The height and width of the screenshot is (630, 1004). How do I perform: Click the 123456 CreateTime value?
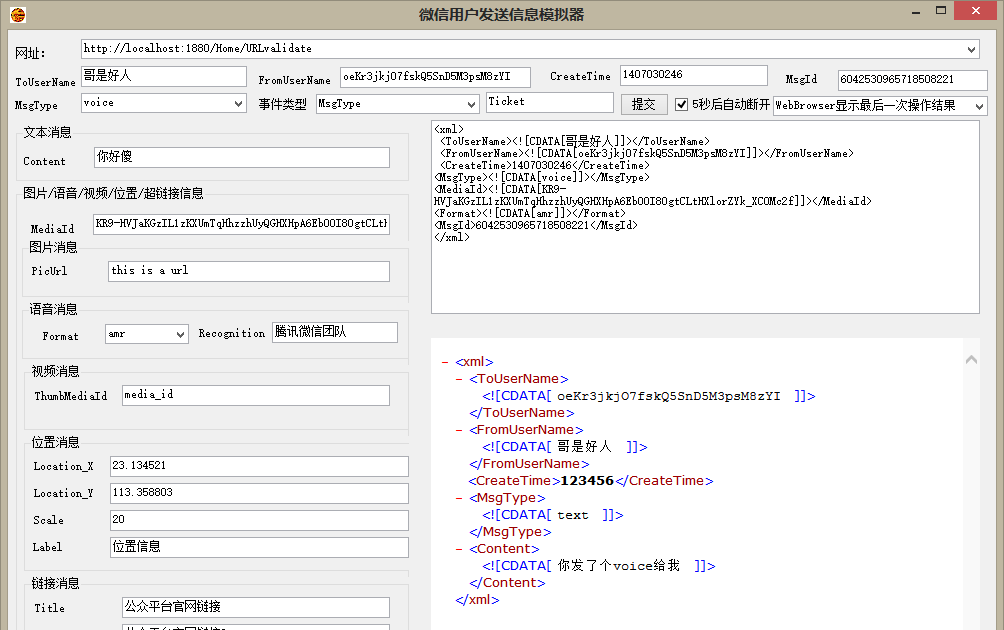587,481
